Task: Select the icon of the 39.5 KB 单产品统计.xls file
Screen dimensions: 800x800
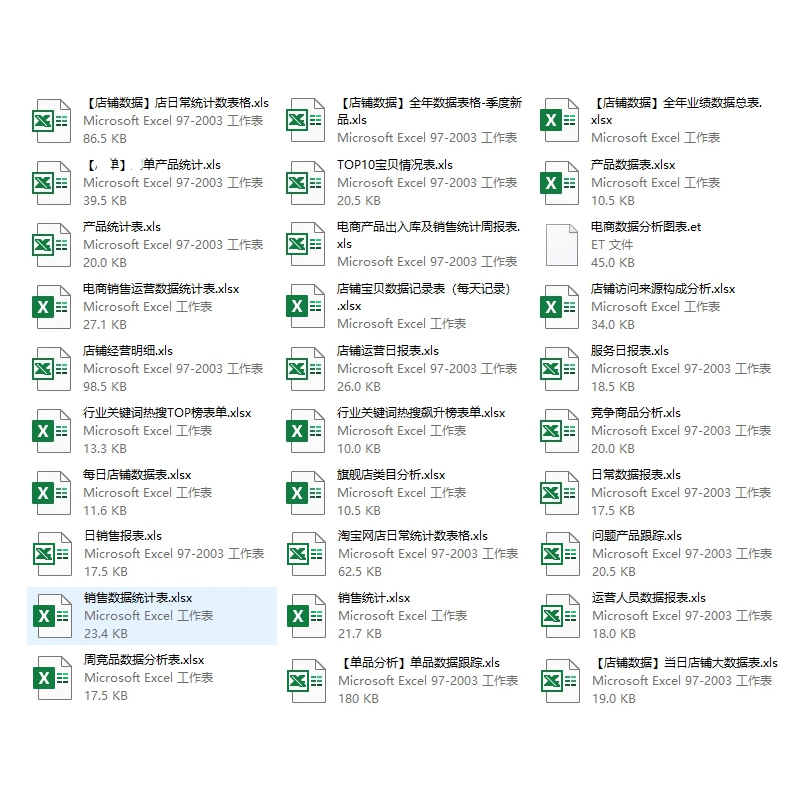Action: 52,183
